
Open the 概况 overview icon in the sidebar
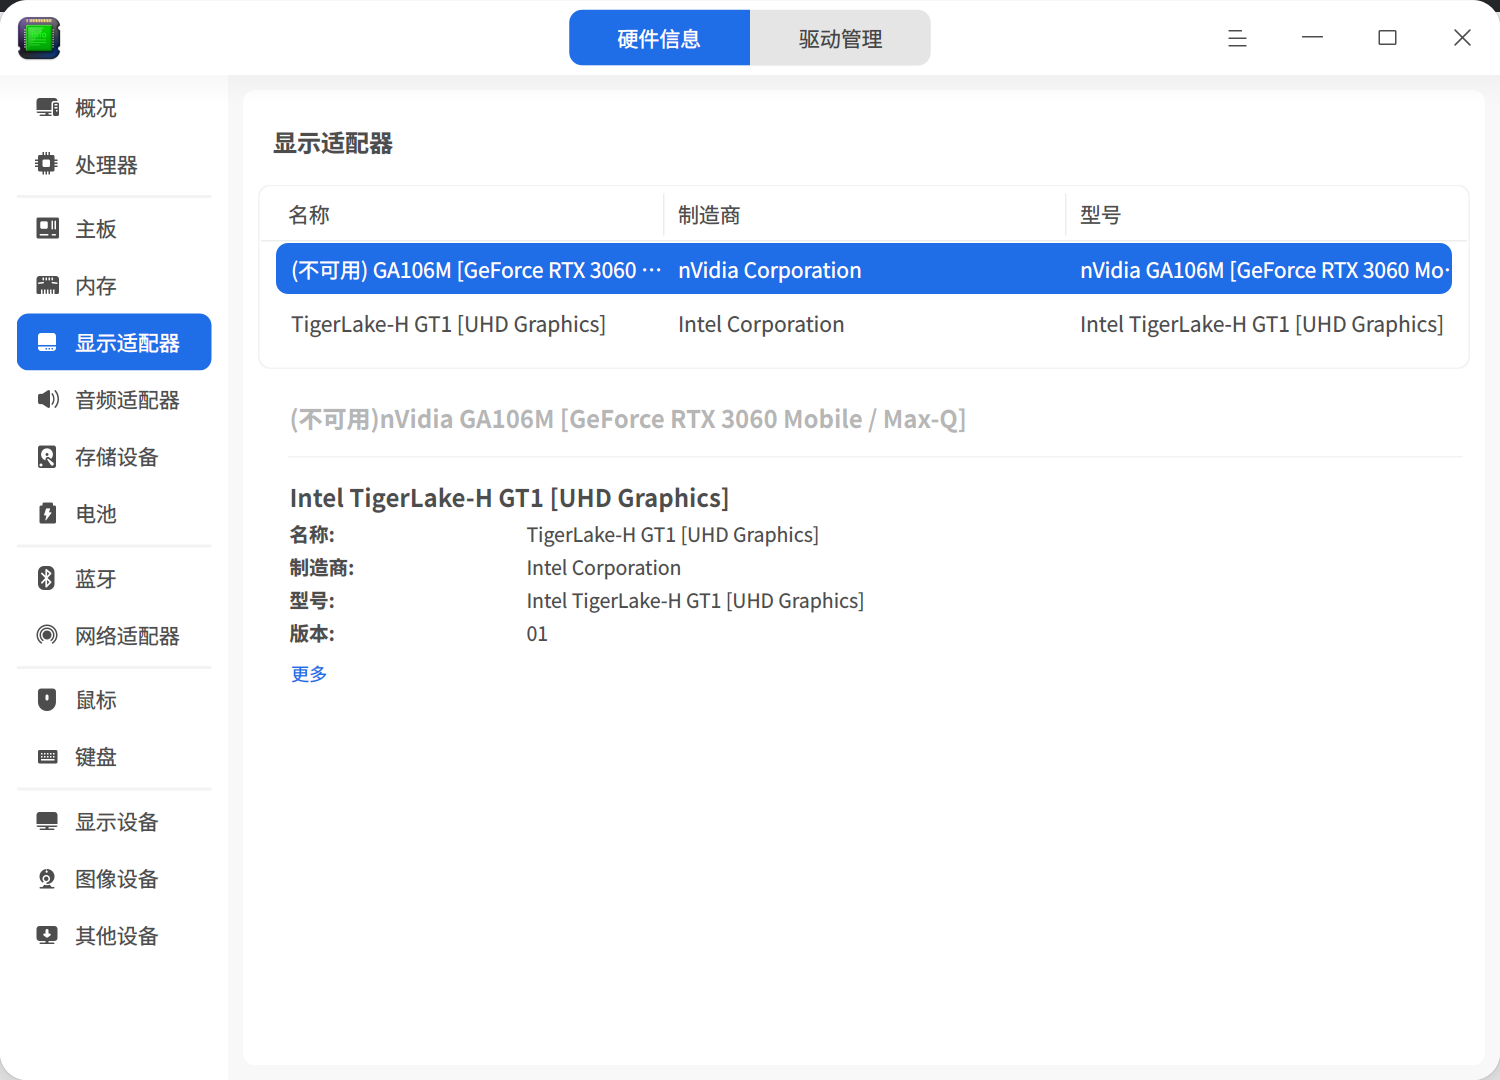[x=47, y=107]
